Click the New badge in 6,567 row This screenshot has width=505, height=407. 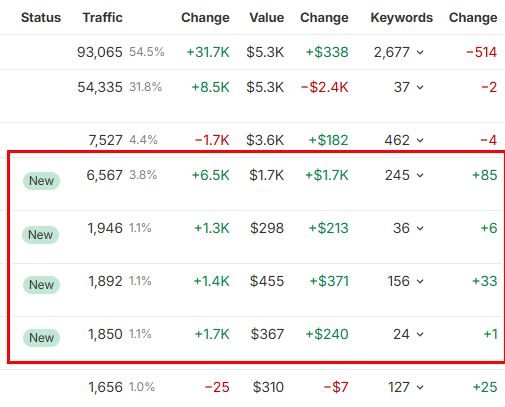pyautogui.click(x=41, y=181)
